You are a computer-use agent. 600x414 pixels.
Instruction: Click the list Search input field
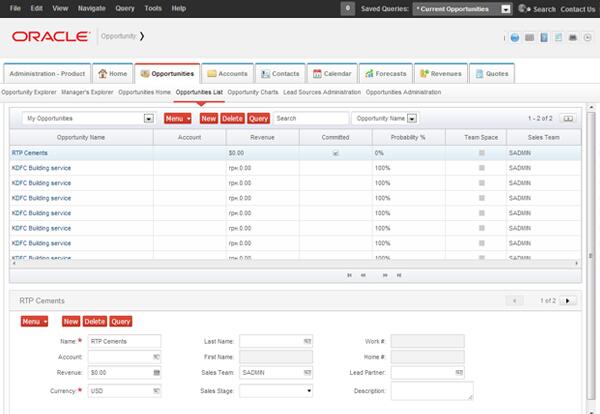coord(311,119)
